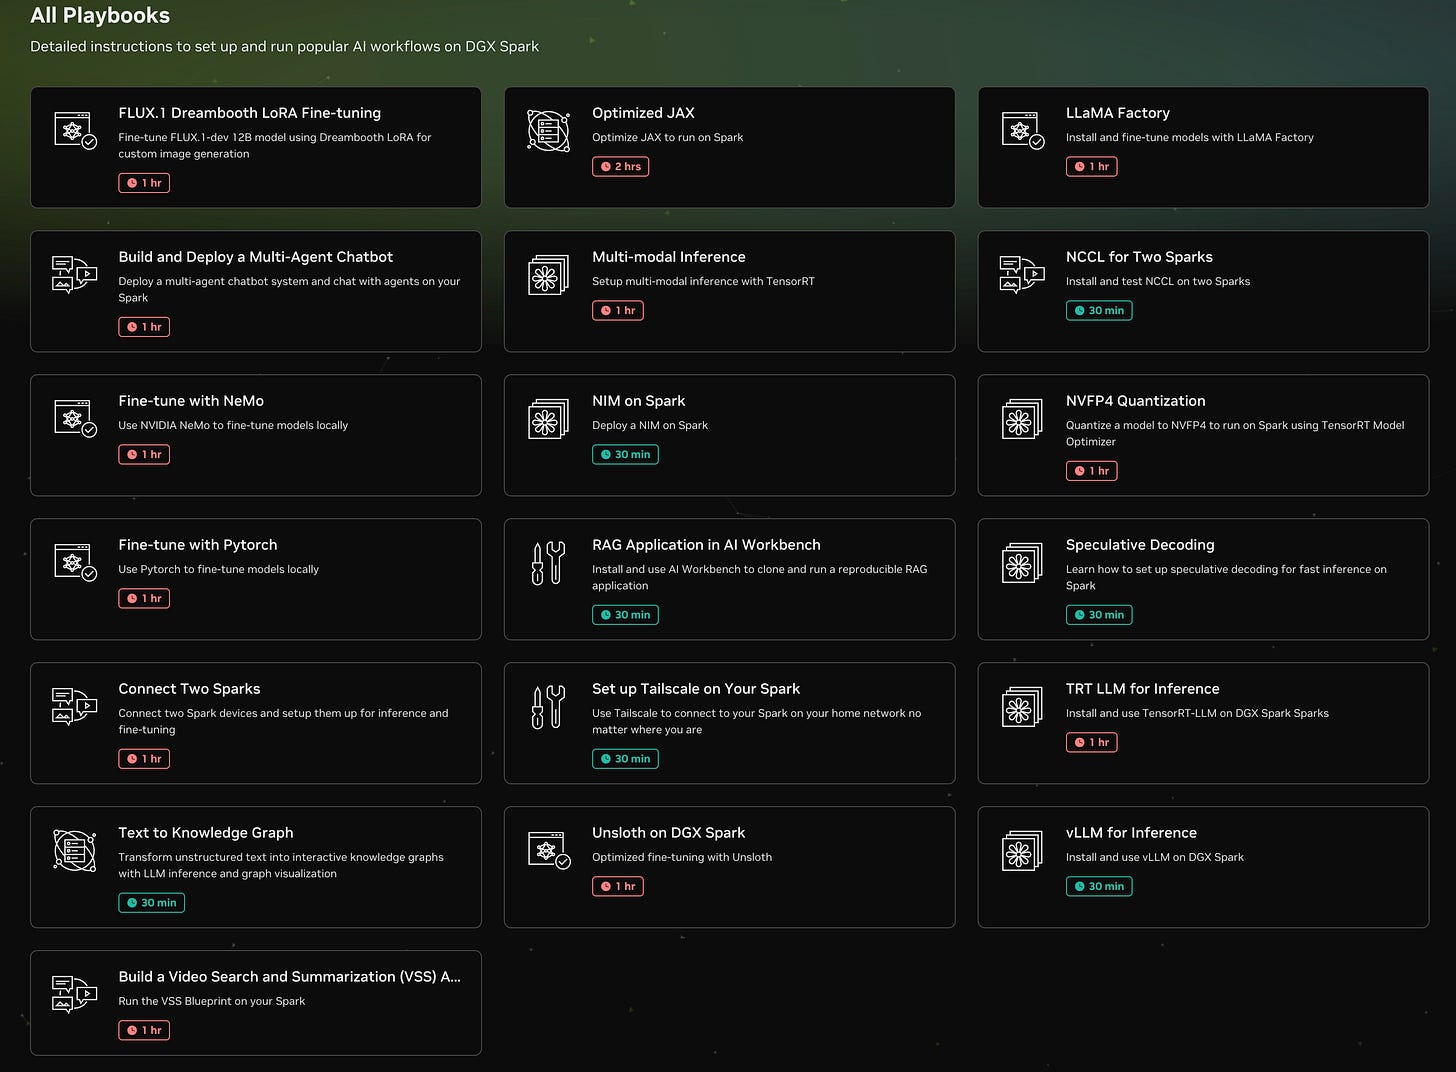Screen dimensions: 1456x1072
Task: Open the Unsloth on DGX Spark title
Action: (668, 833)
